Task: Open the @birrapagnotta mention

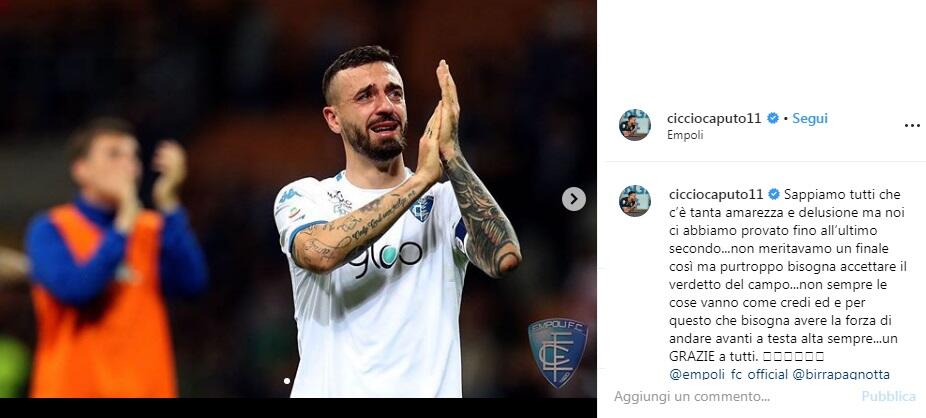Action: coord(841,374)
